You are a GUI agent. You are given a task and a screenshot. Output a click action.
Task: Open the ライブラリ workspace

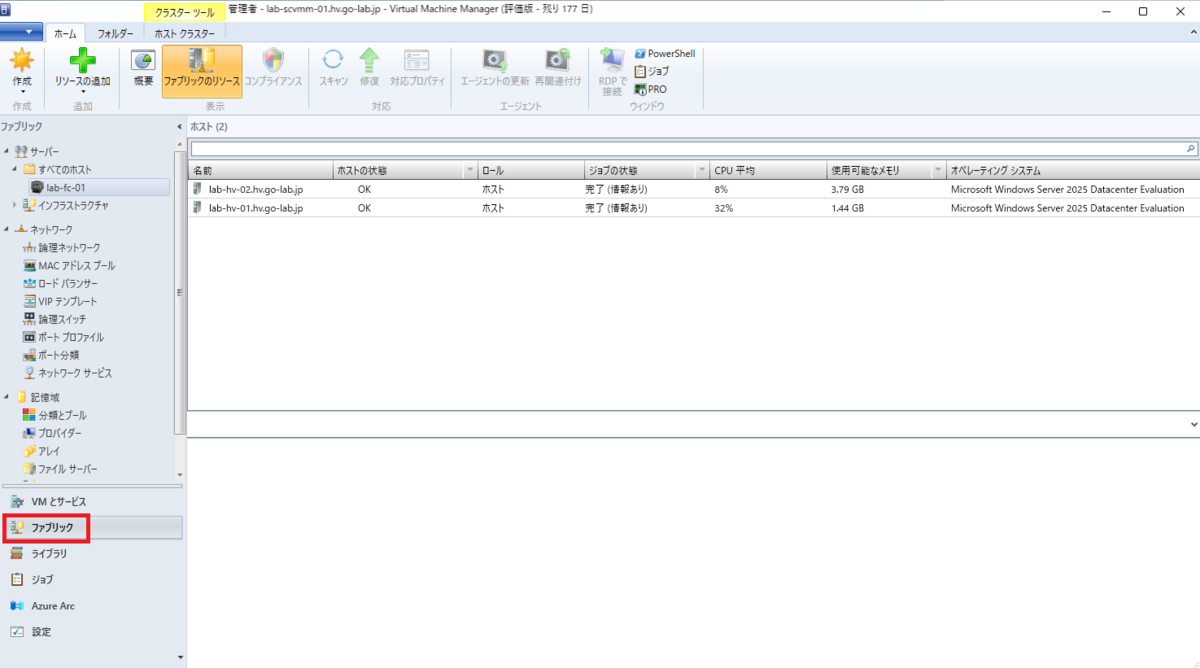(91, 553)
